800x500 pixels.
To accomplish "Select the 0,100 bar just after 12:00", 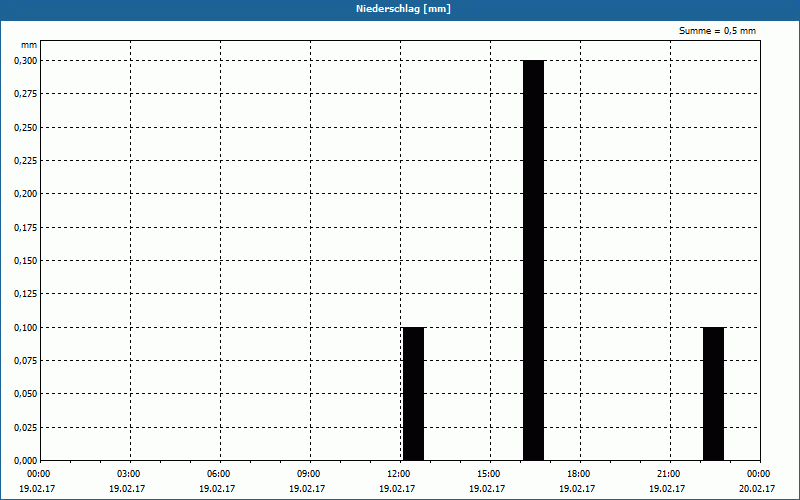I will pyautogui.click(x=413, y=394).
